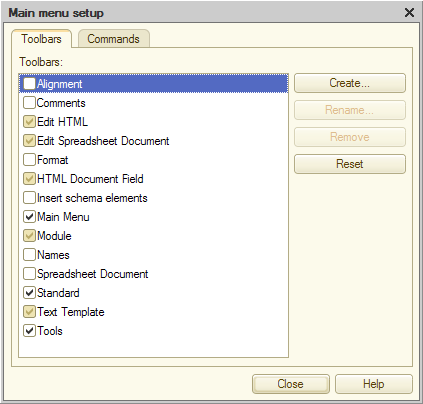The image size is (423, 404).
Task: Open Help for this dialog
Action: point(374,384)
